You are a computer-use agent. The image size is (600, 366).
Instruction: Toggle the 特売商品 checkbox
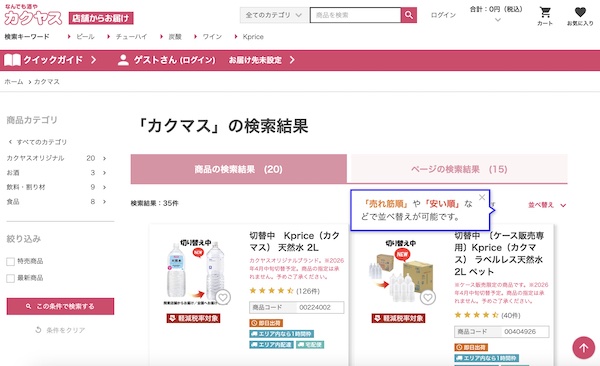coord(10,261)
